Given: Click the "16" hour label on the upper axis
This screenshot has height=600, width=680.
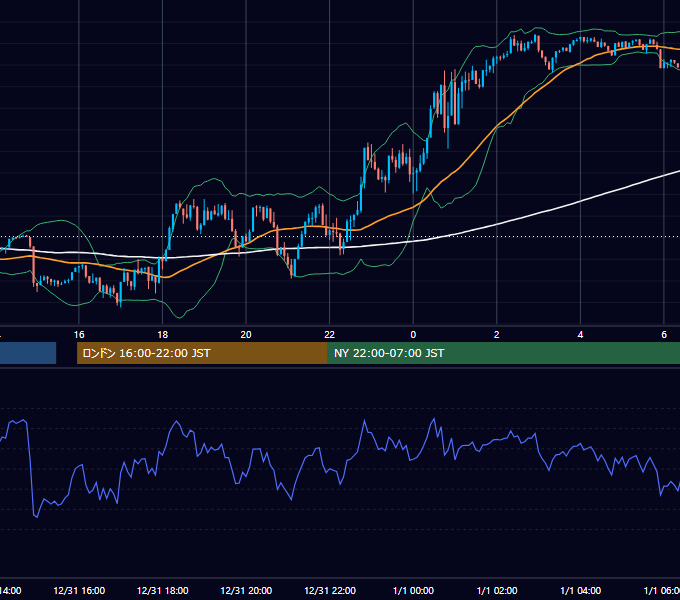Looking at the screenshot, I should [x=79, y=335].
